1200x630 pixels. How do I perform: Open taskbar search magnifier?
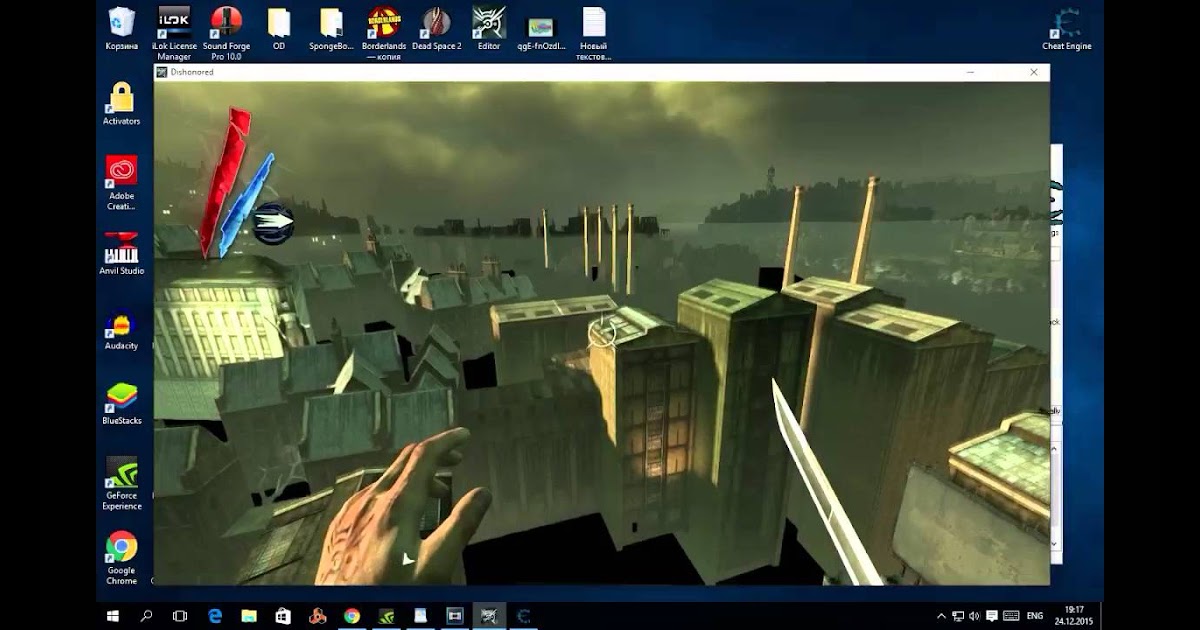146,616
